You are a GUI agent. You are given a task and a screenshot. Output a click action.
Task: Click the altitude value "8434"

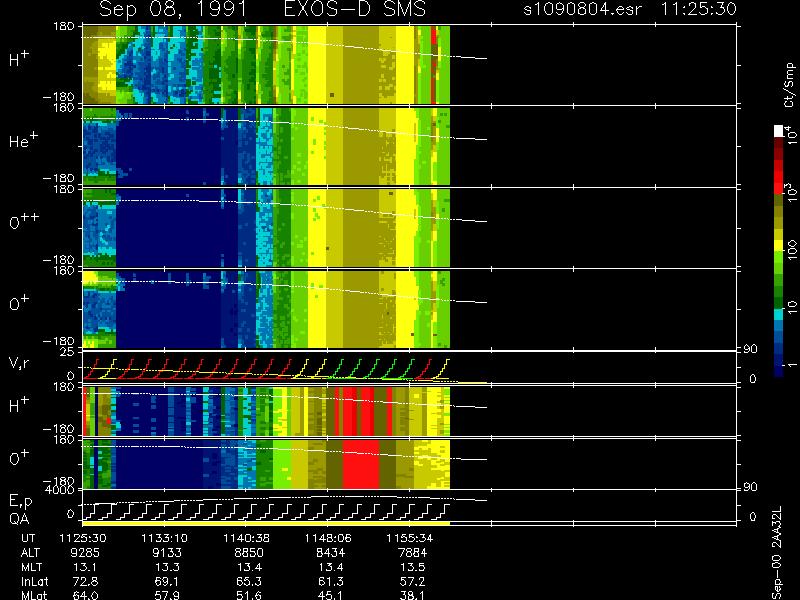tap(331, 553)
